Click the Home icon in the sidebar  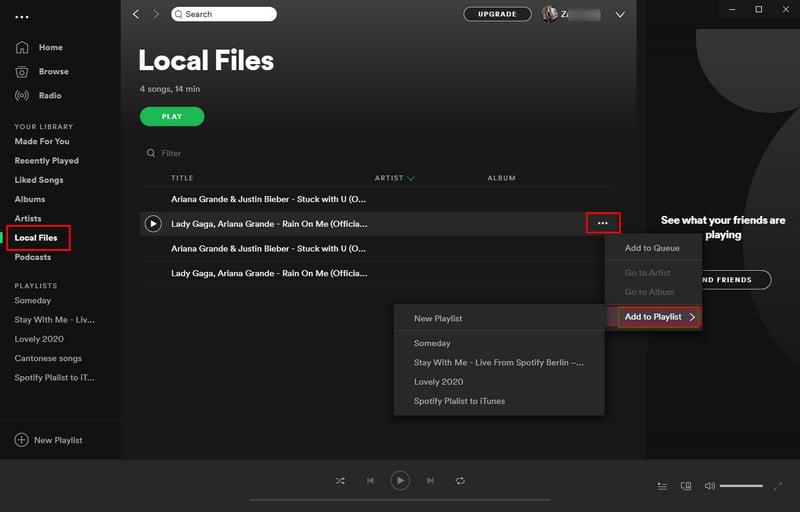(22, 47)
